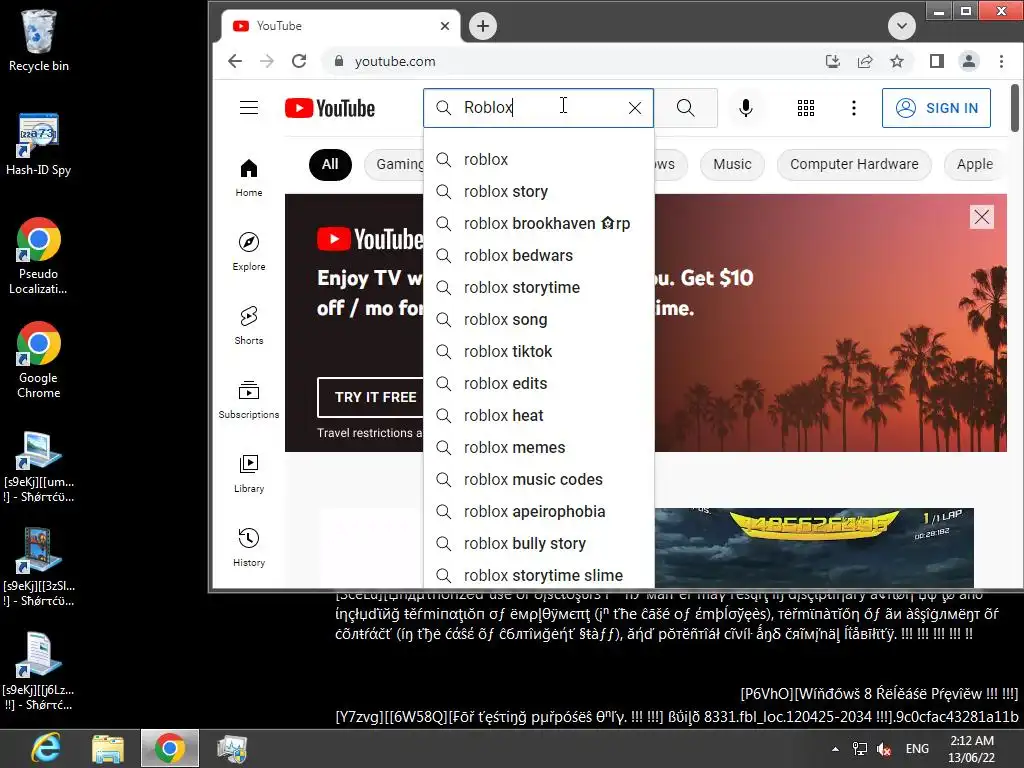Open a new Chrome tab
This screenshot has width=1024, height=768.
[483, 26]
